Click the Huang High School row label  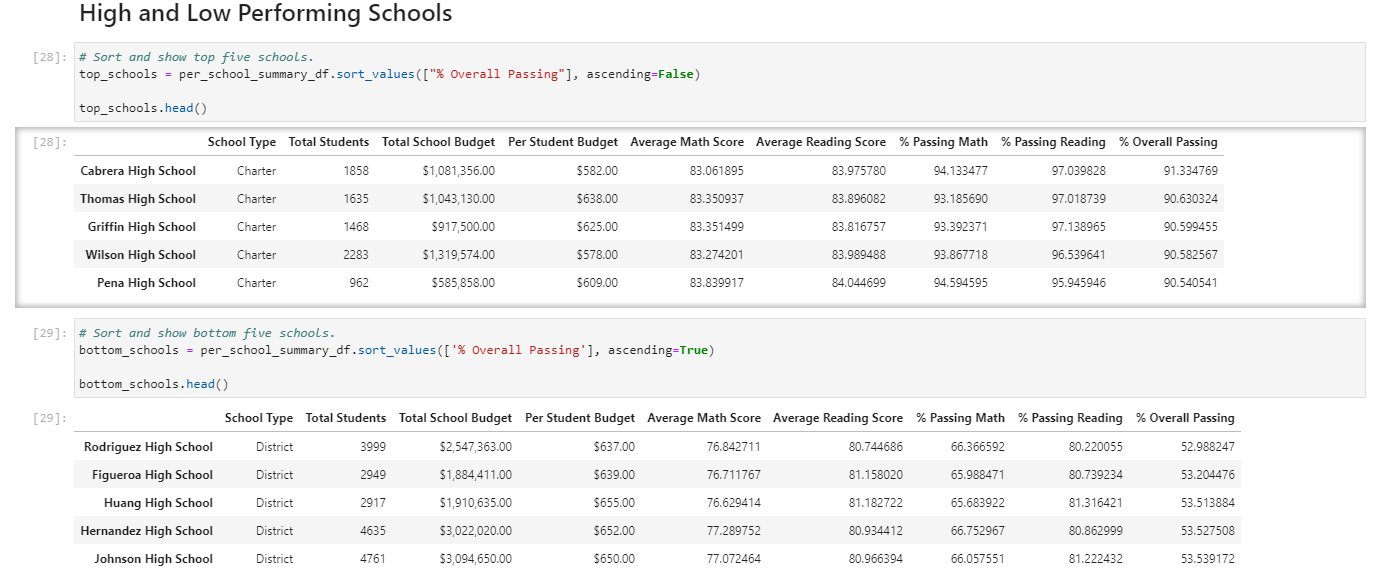point(158,503)
